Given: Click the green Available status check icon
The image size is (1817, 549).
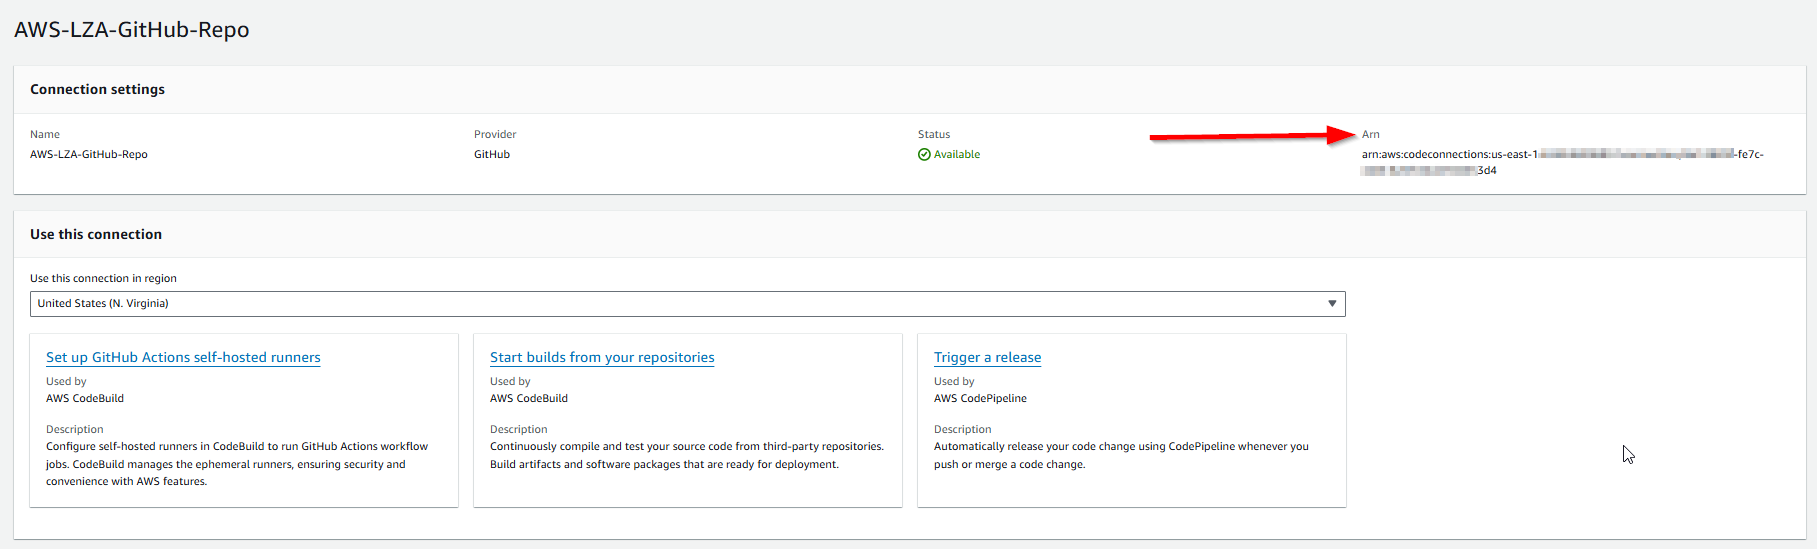Looking at the screenshot, I should click(x=924, y=154).
